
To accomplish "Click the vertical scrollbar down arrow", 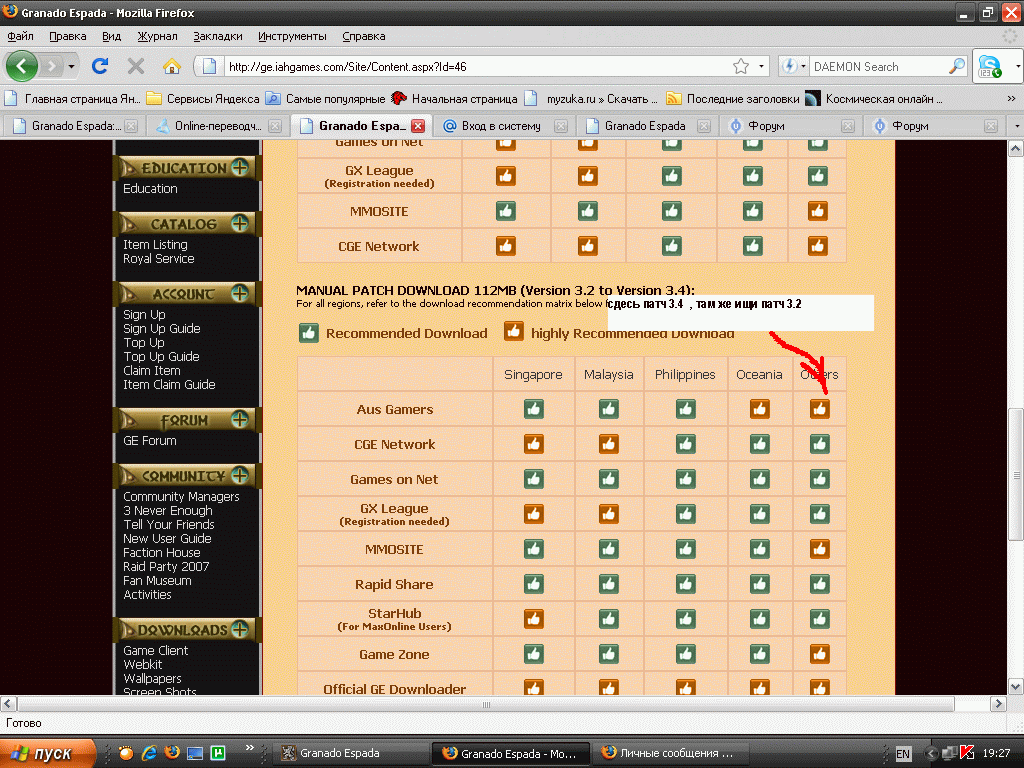I will pos(1016,686).
